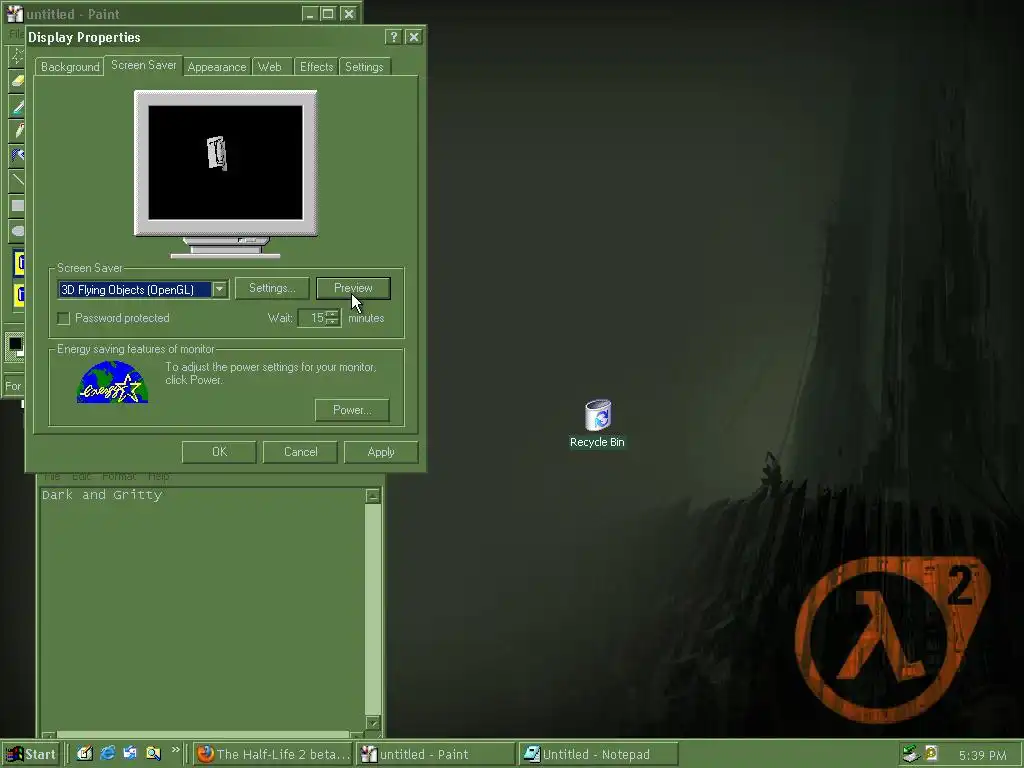Switch to Untitled - Notepad taskbar button
Screen dimensions: 1024x768
coord(598,754)
